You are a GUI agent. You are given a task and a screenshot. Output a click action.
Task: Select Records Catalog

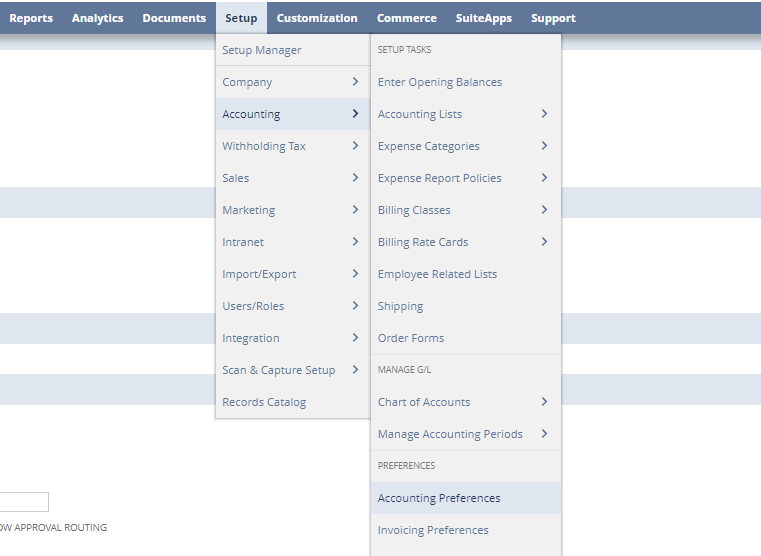293,402
